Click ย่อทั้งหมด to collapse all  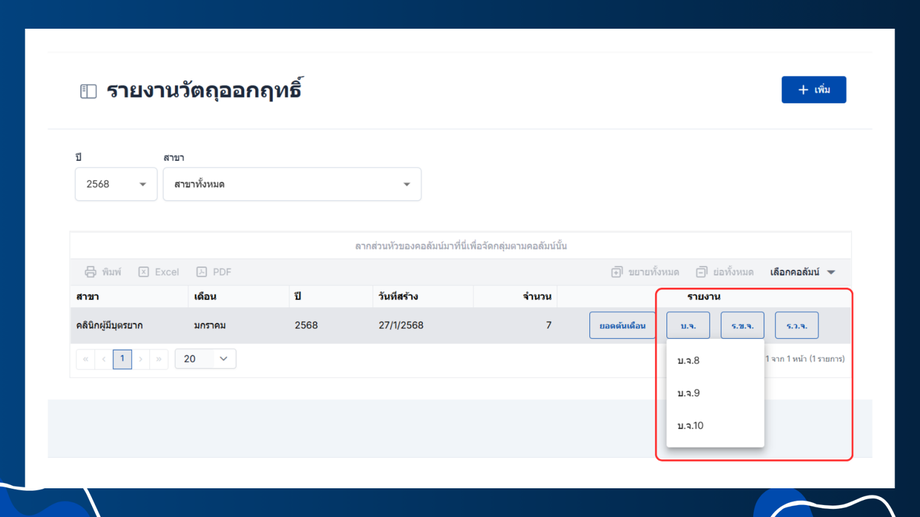[725, 272]
